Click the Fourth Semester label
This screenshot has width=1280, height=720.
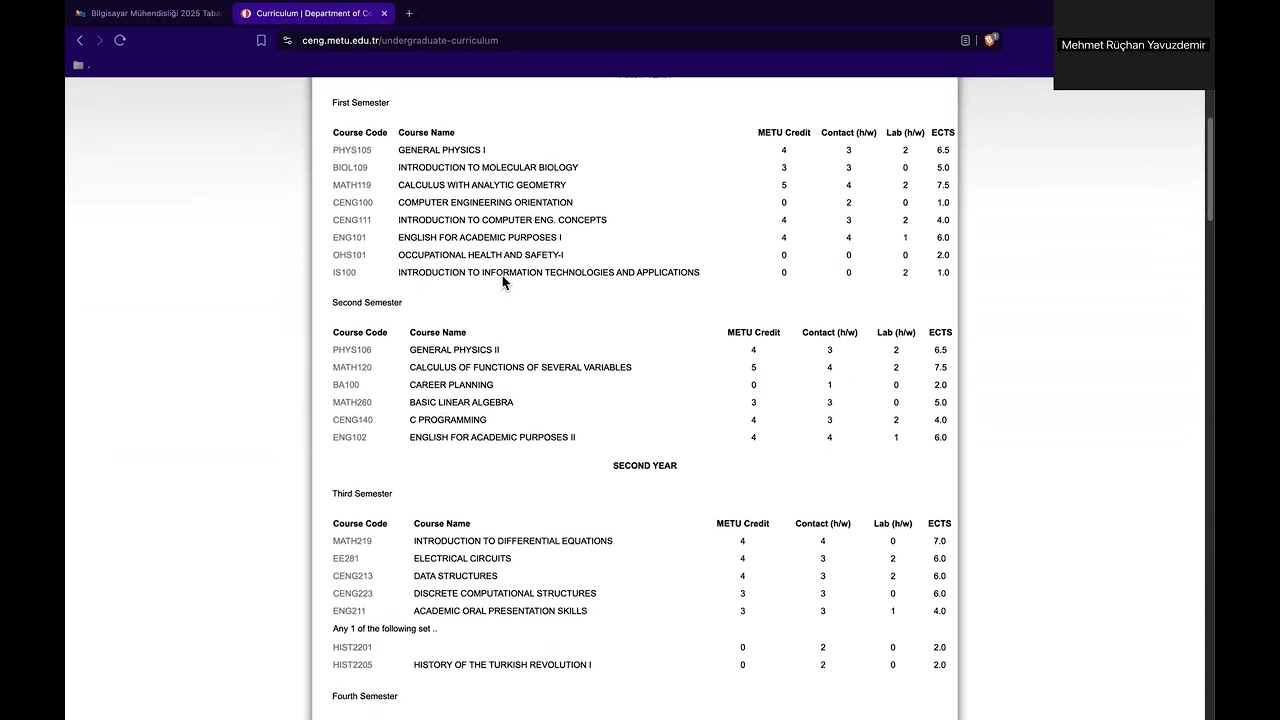pyautogui.click(x=365, y=696)
